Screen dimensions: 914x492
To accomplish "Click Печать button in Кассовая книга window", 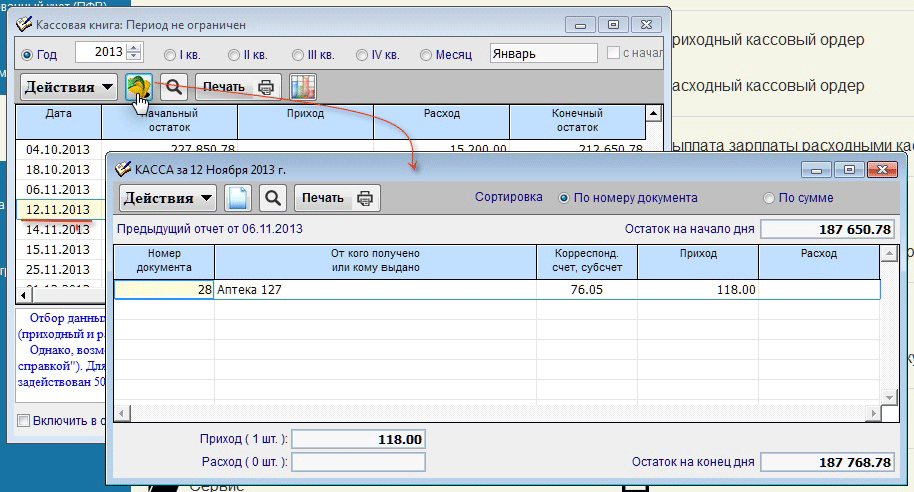I will click(238, 87).
